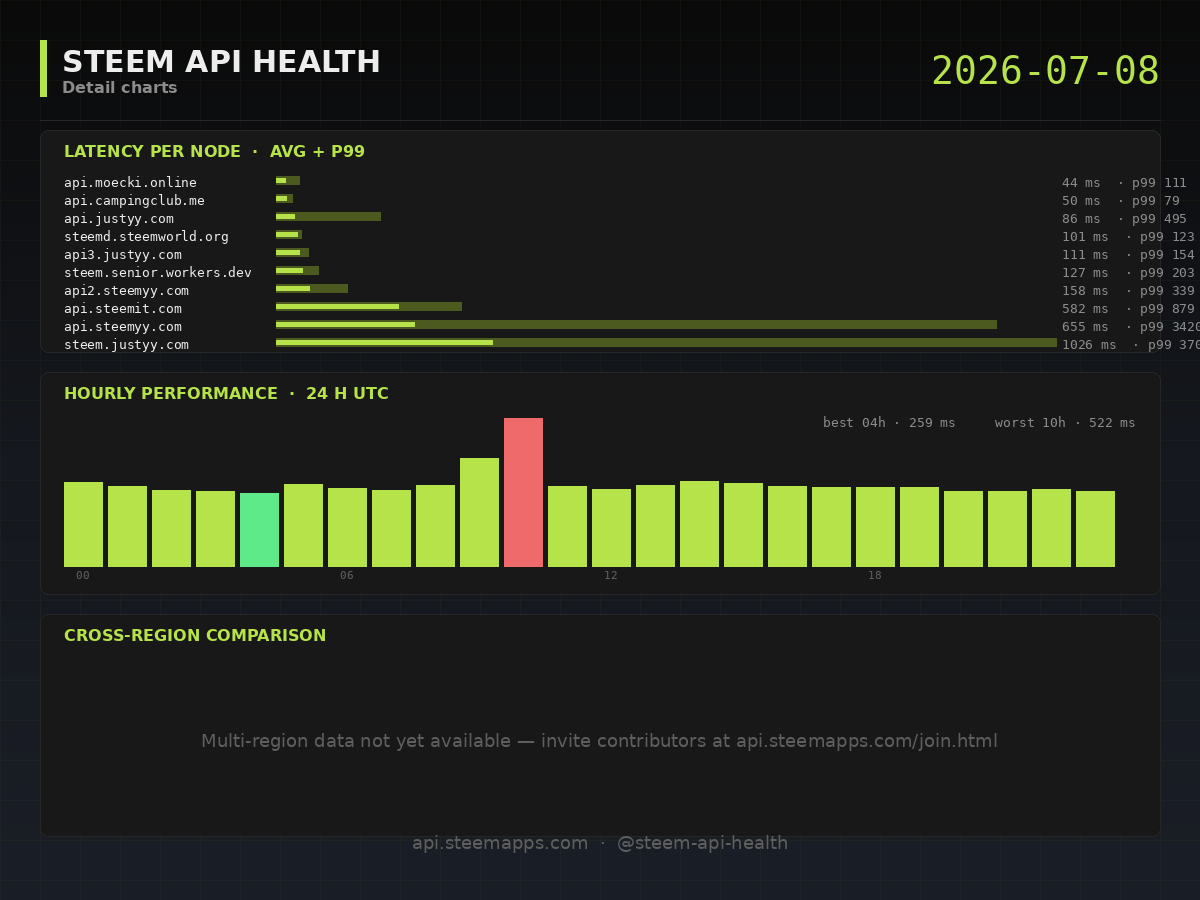Click the api.moecki.online latency bar
Screen dimensions: 1200x900
[288, 180]
